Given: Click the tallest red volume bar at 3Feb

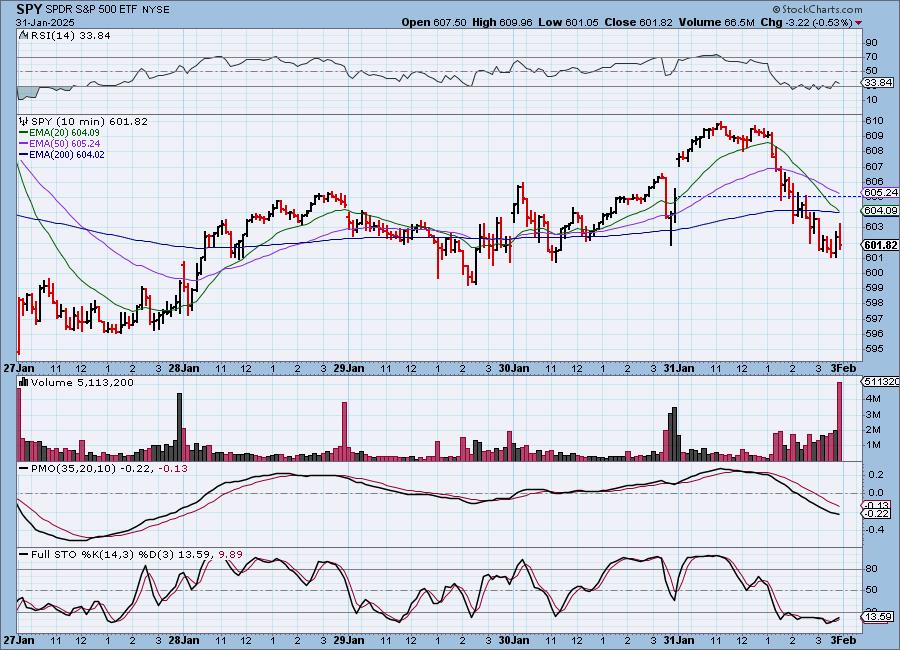Looking at the screenshot, I should [x=840, y=421].
